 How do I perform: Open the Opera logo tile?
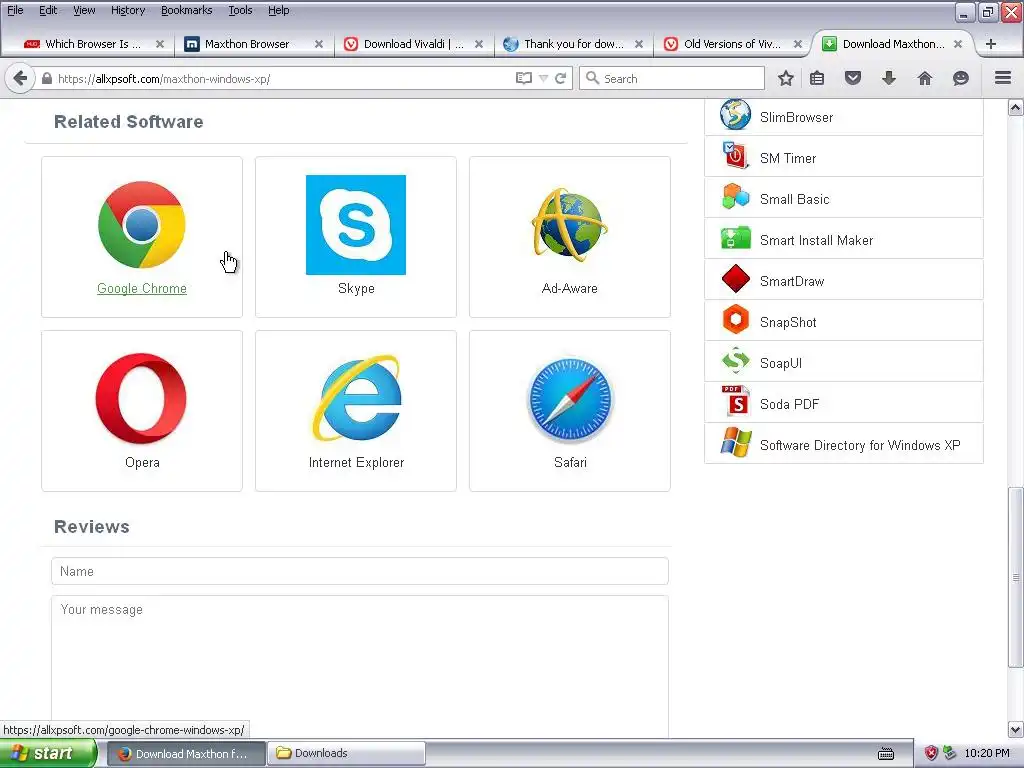pyautogui.click(x=141, y=398)
